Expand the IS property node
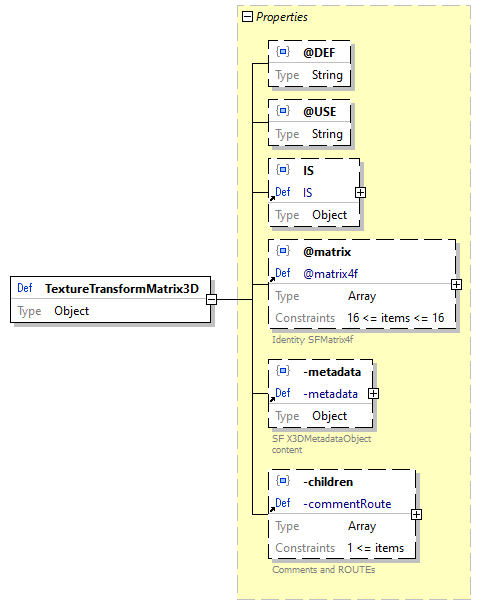The image size is (487, 612). tap(360, 192)
